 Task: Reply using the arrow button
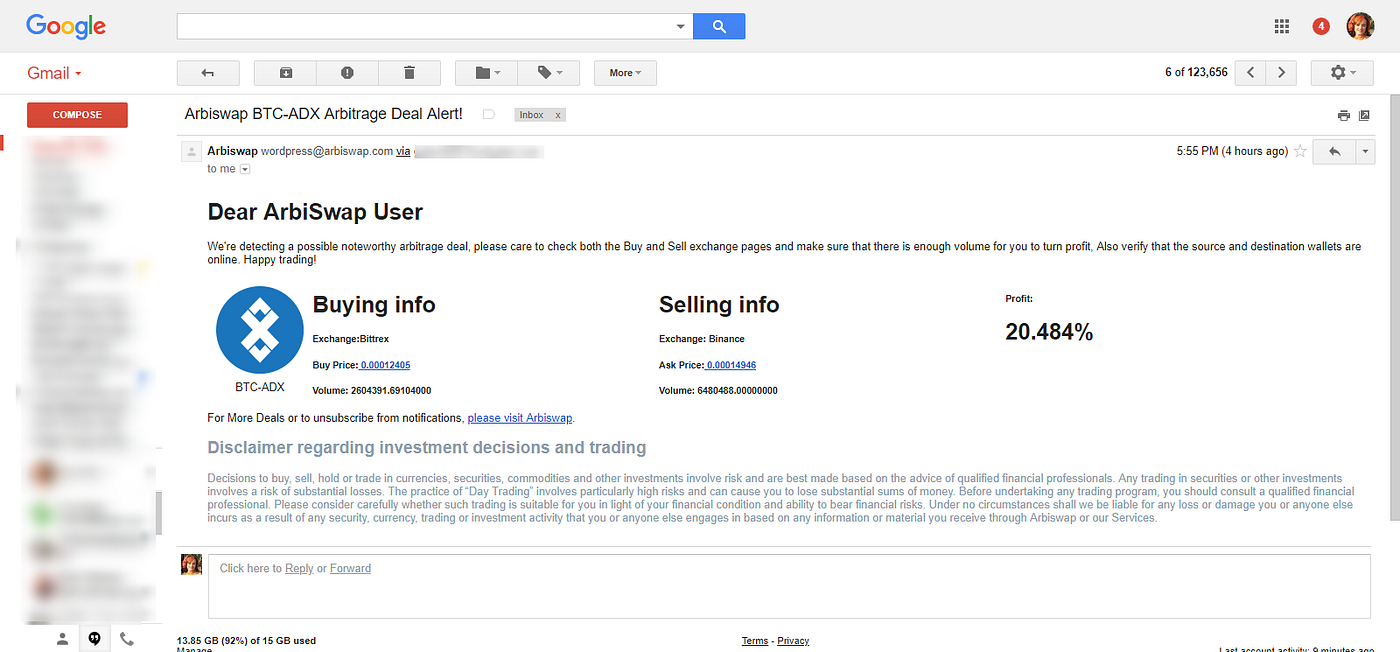pos(1334,151)
